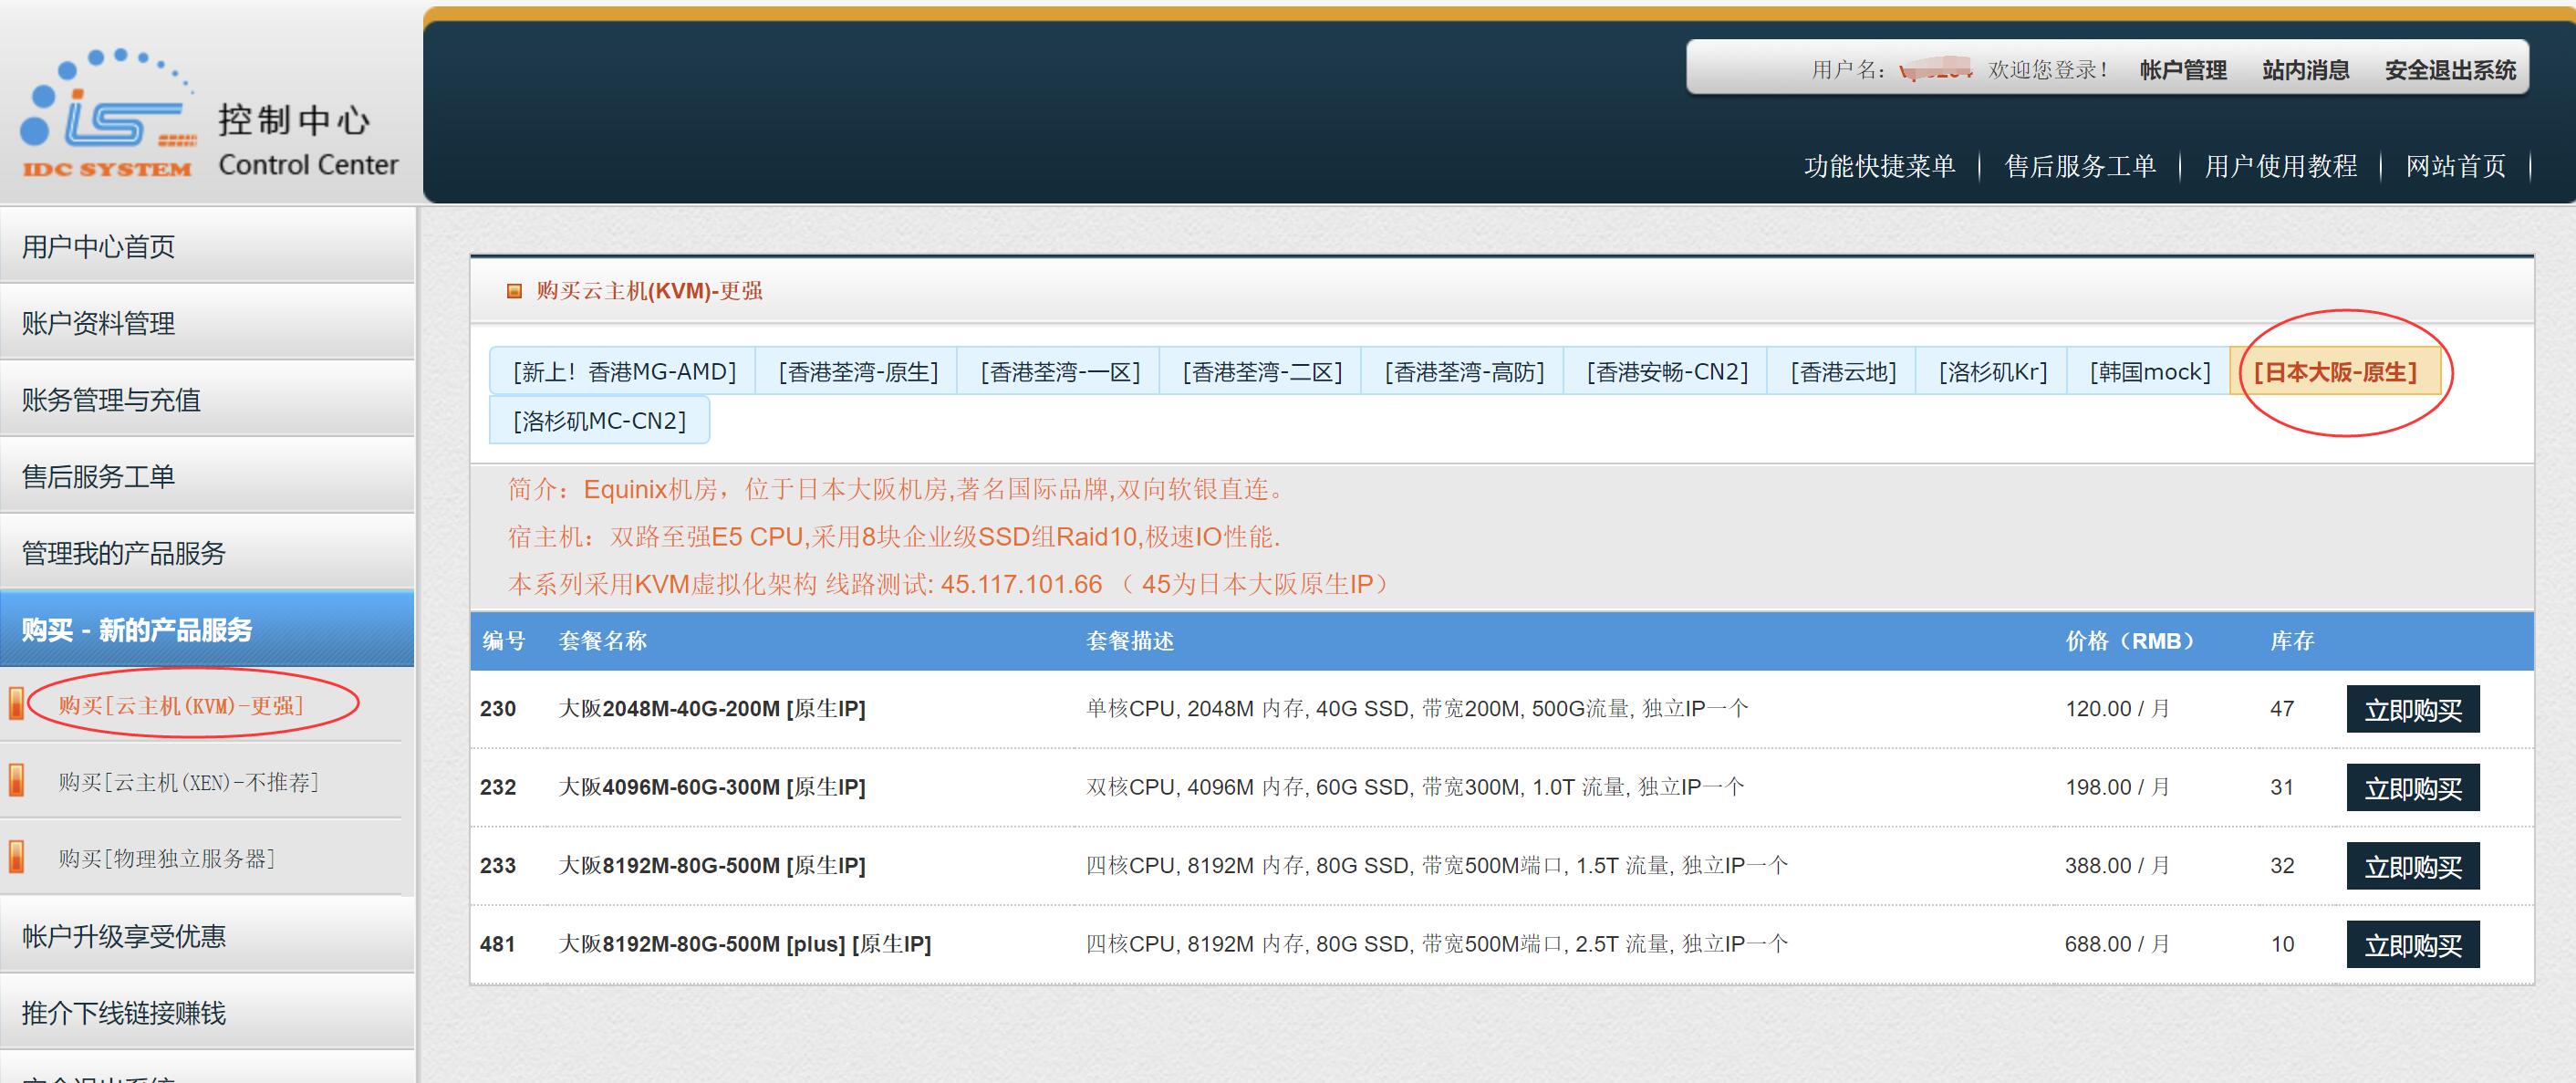Open 售后服务工单 in header navigation
This screenshot has height=1083, width=2576.
(2080, 166)
